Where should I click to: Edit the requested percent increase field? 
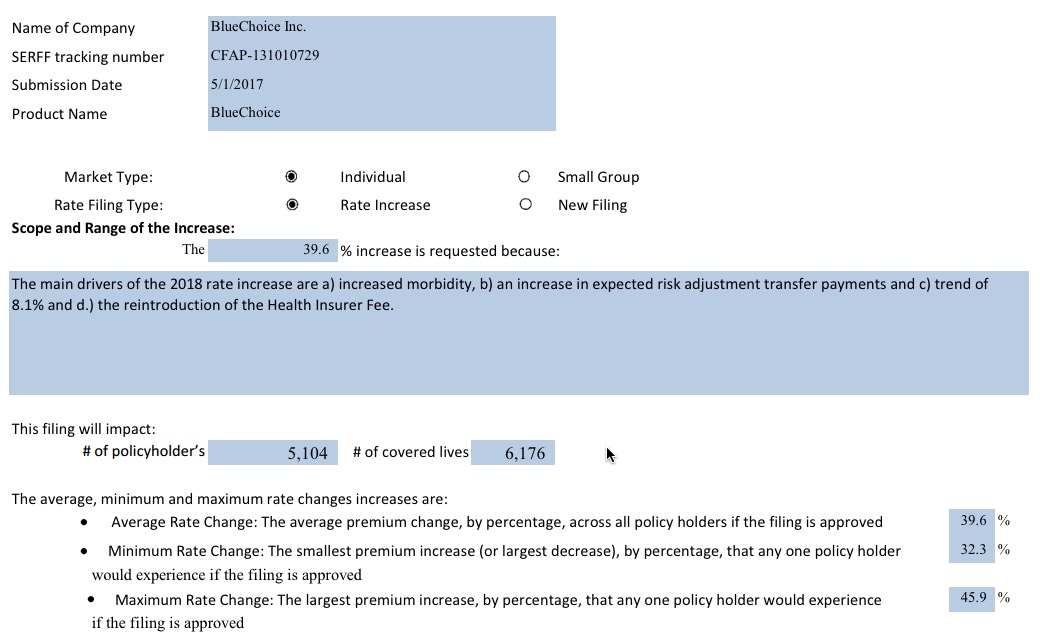(272, 250)
